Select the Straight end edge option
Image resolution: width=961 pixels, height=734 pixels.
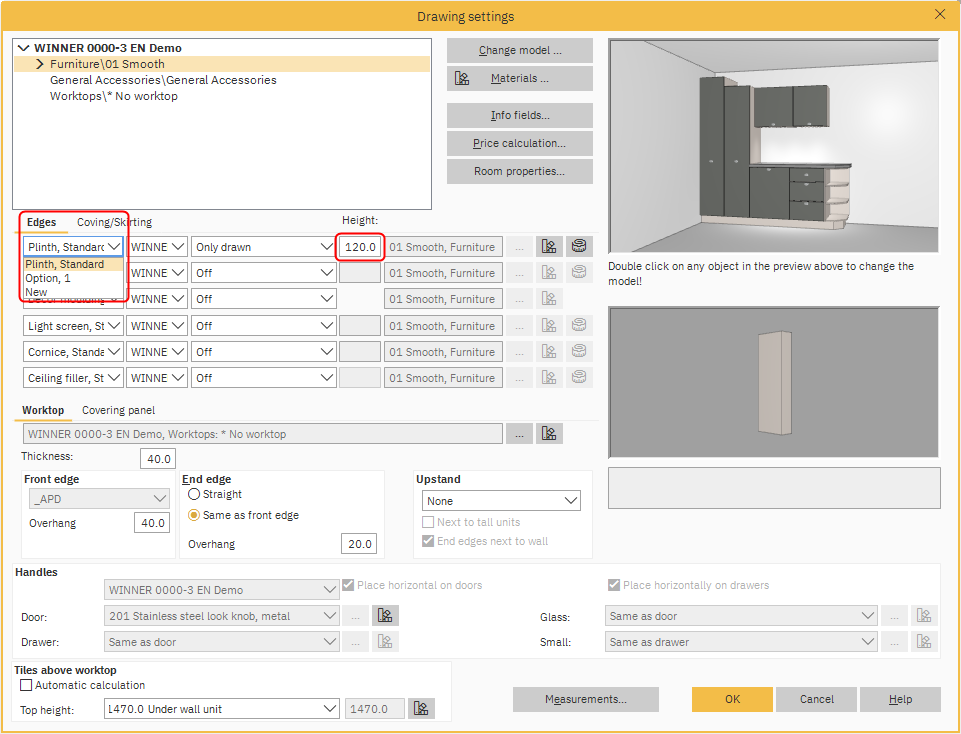[194, 494]
